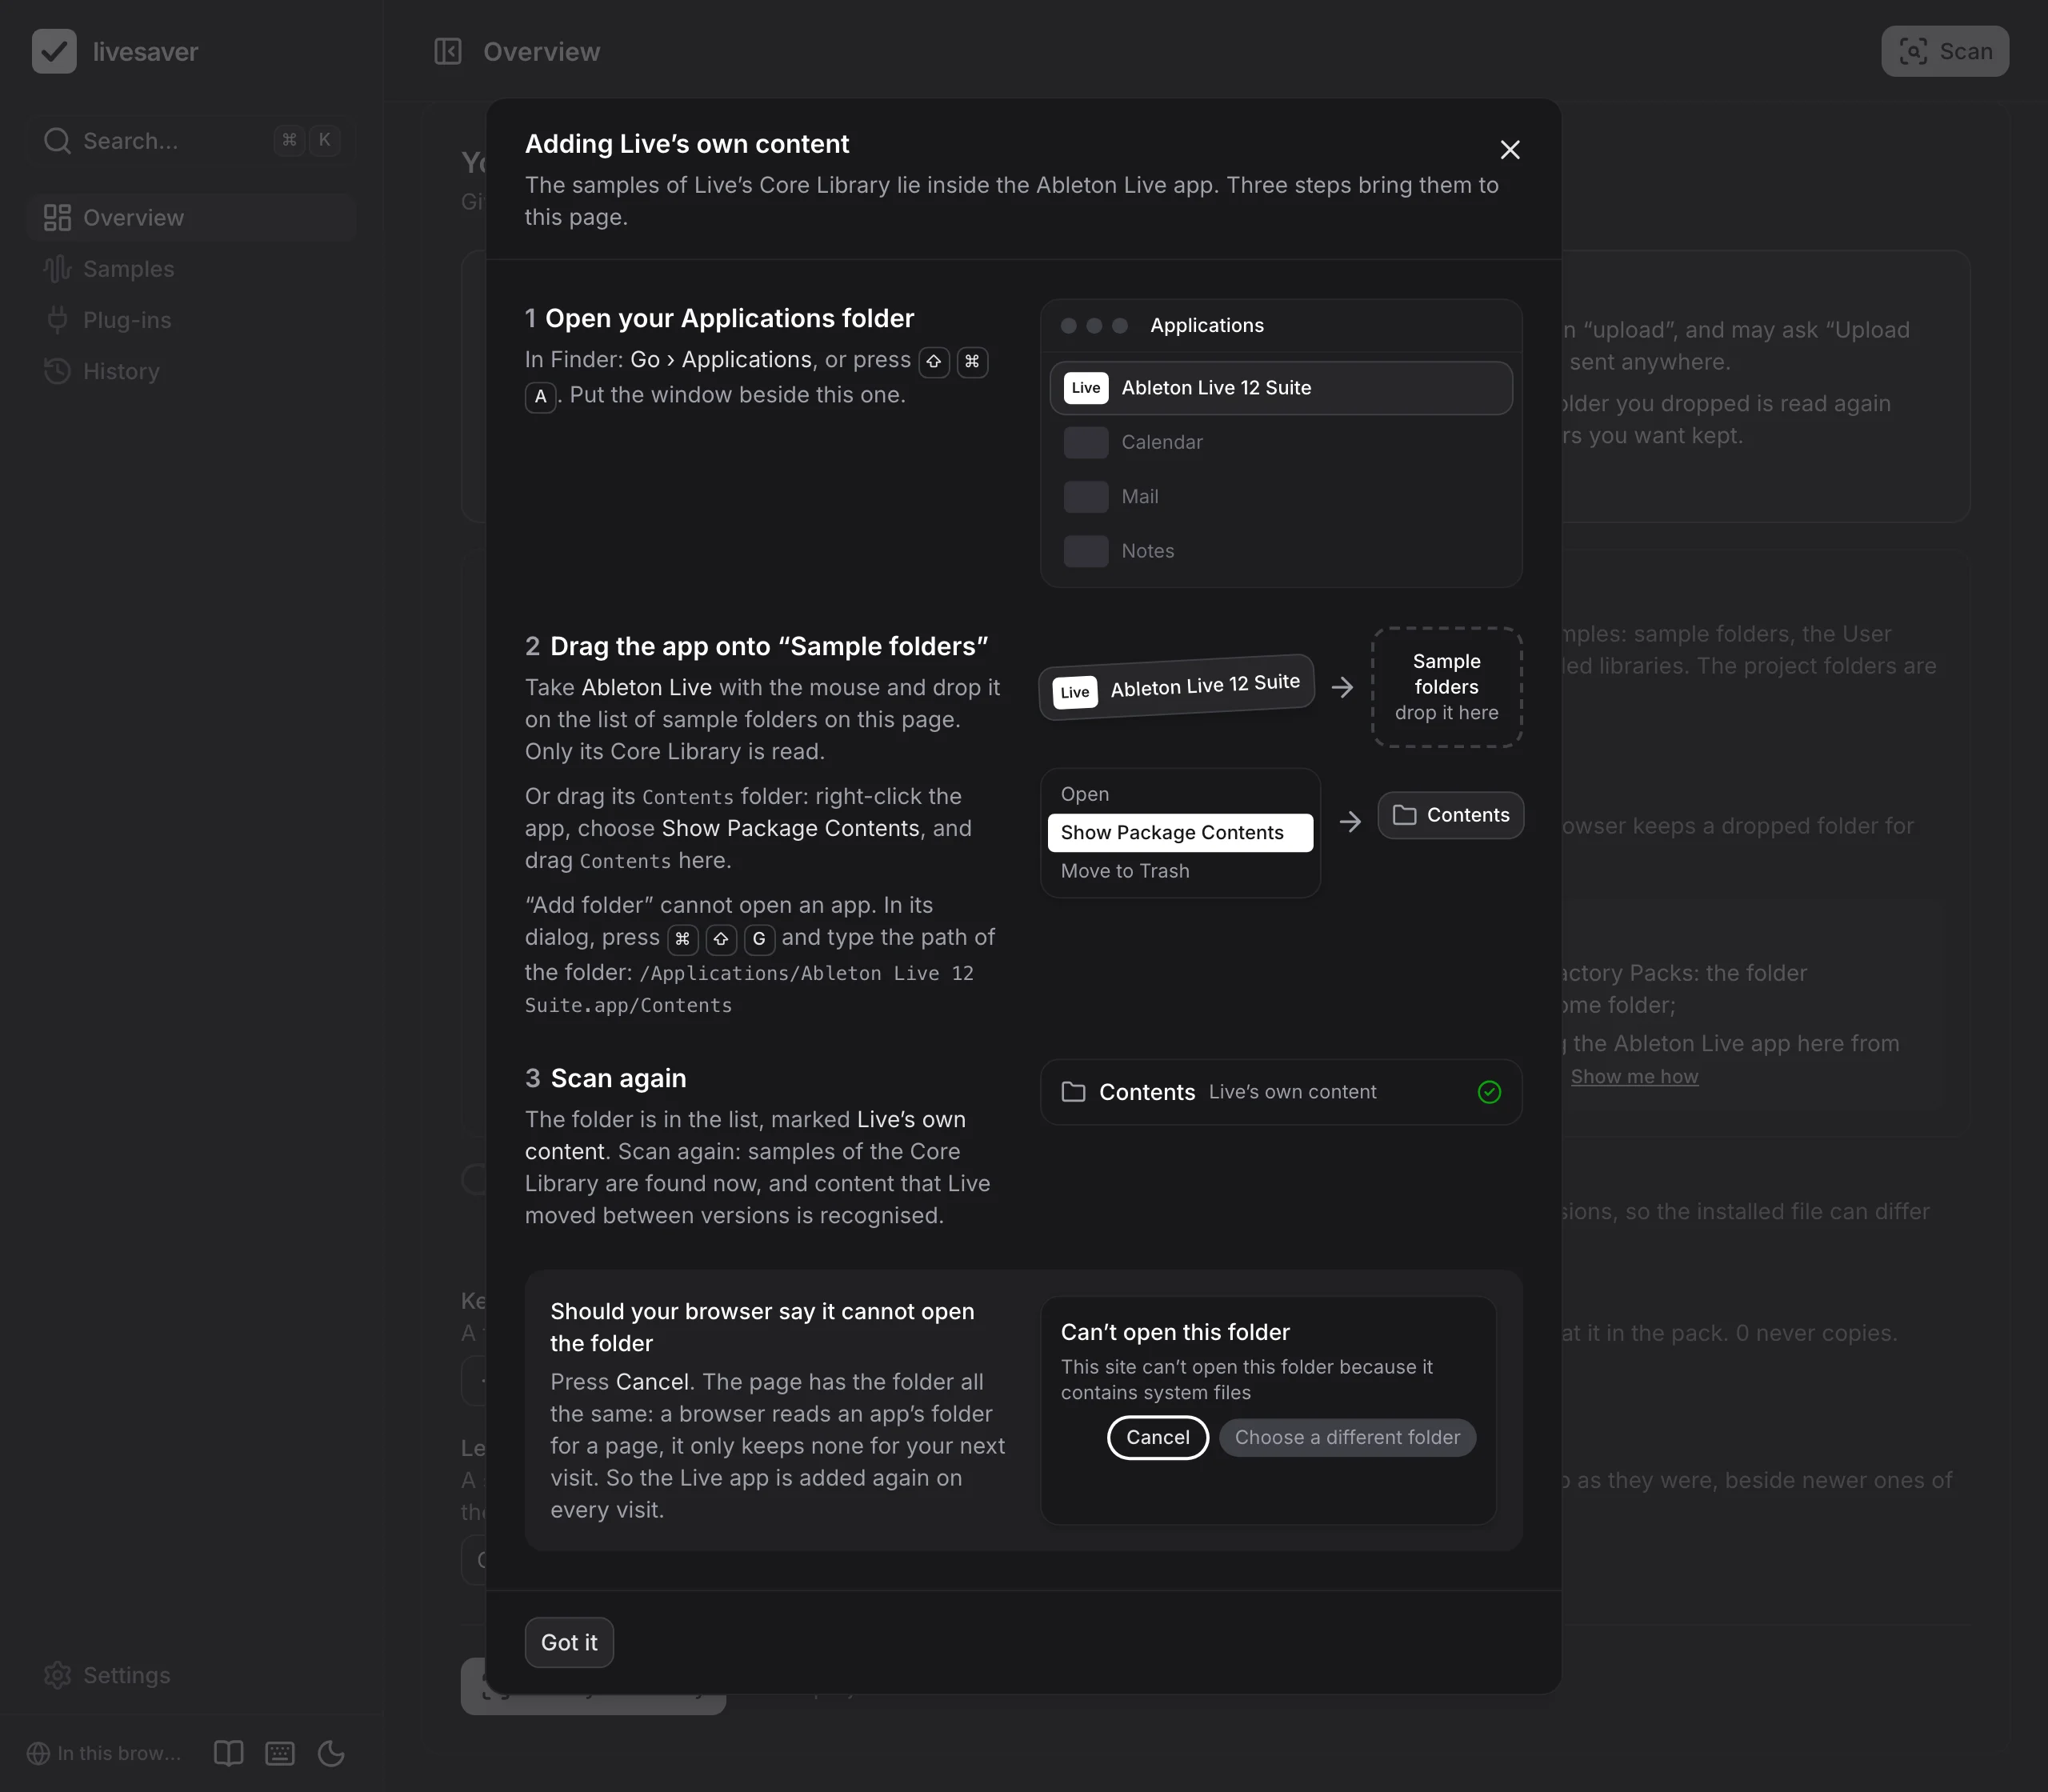Click the In this browser globe indicator
The height and width of the screenshot is (1792, 2048).
tap(104, 1753)
